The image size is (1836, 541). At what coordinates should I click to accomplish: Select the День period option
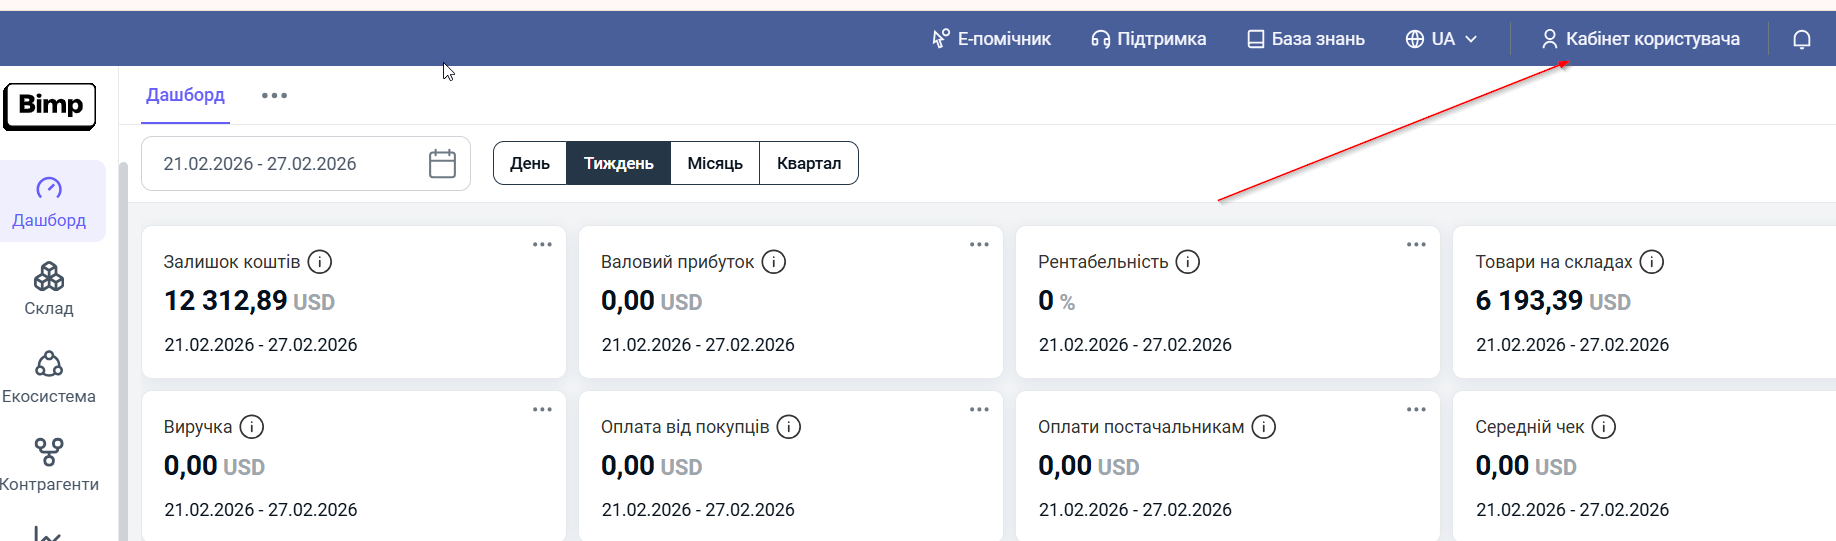[530, 164]
